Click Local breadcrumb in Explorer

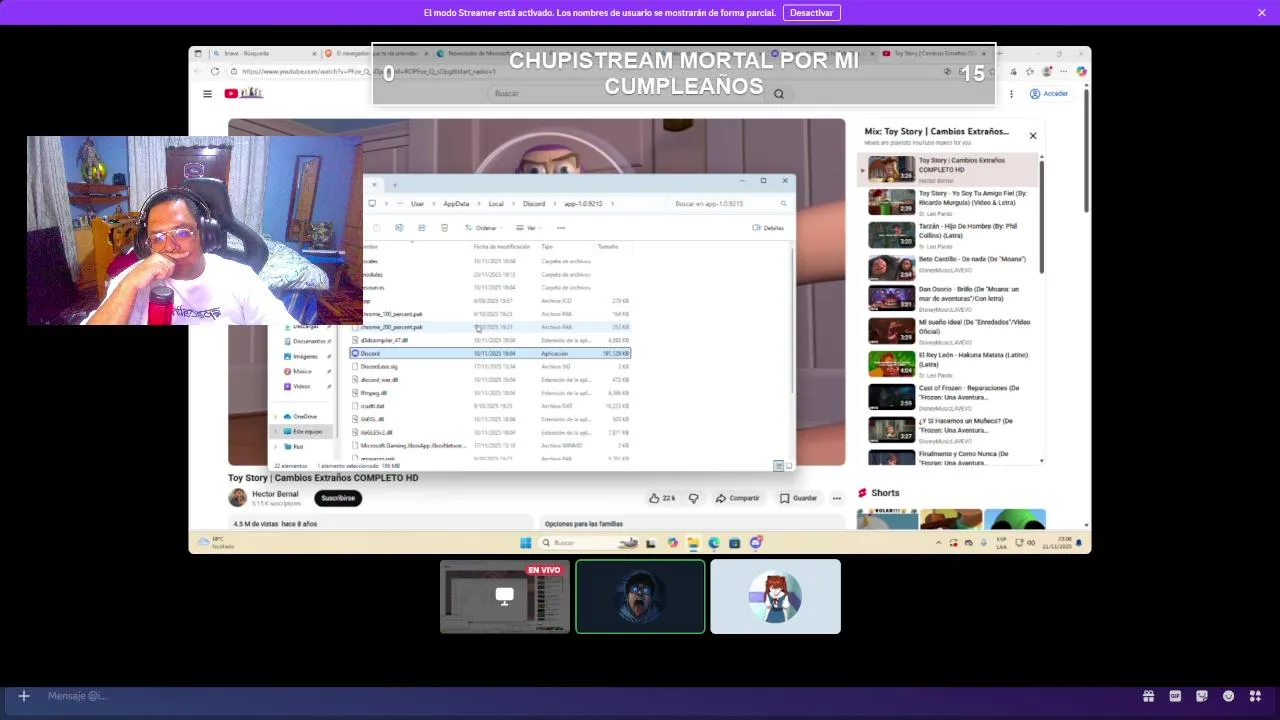(496, 204)
